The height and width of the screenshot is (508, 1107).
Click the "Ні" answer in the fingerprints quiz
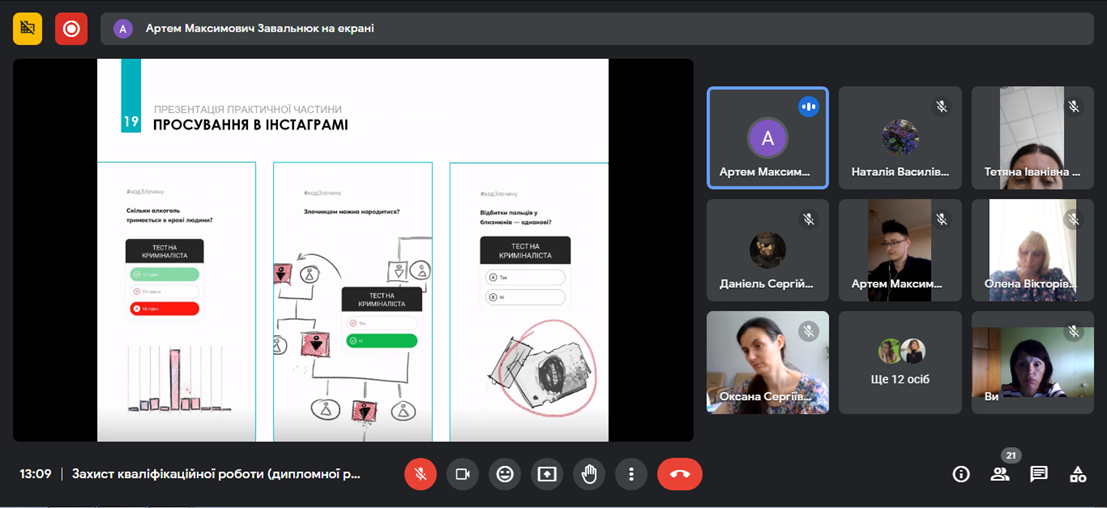pyautogui.click(x=526, y=297)
